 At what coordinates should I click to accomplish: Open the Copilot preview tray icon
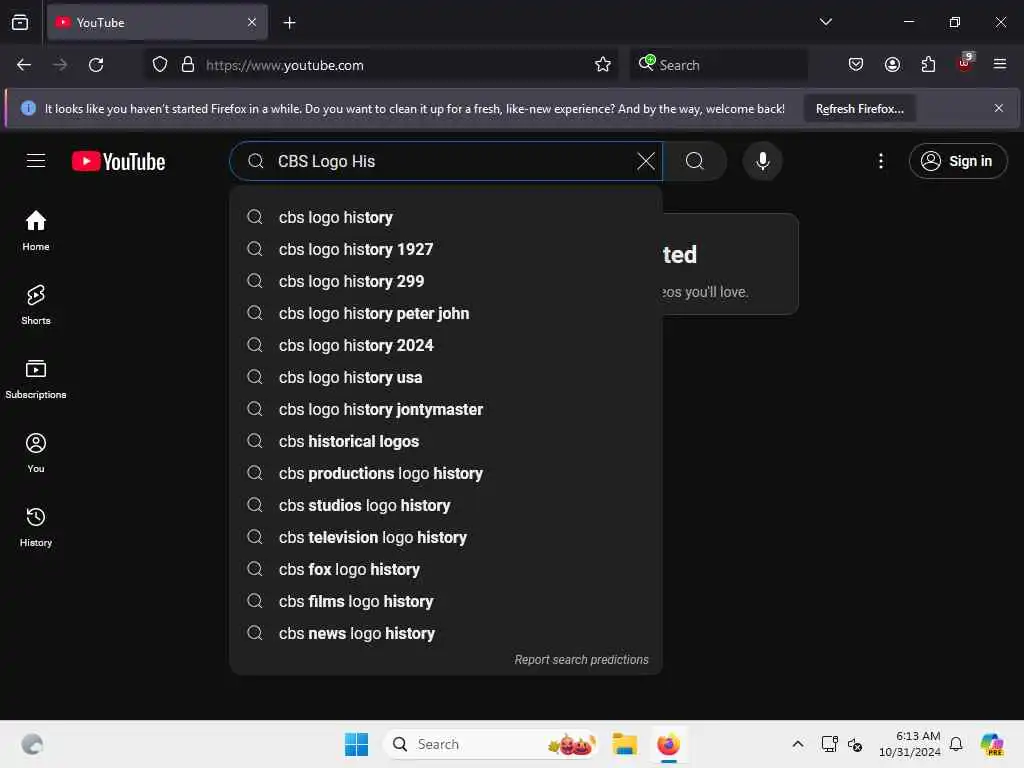click(x=991, y=744)
